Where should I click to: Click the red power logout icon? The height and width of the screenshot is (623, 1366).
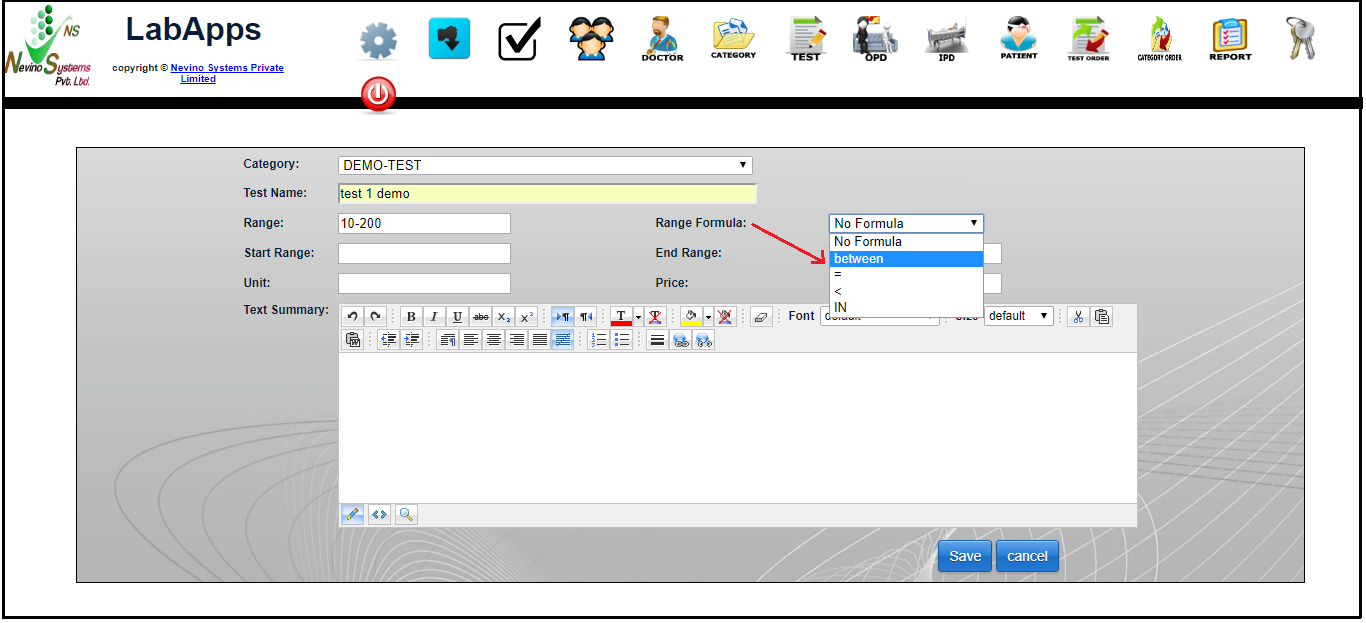click(x=378, y=96)
